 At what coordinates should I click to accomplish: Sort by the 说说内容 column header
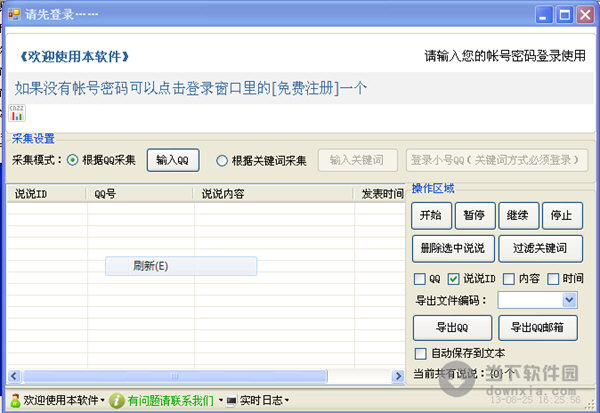tap(273, 194)
